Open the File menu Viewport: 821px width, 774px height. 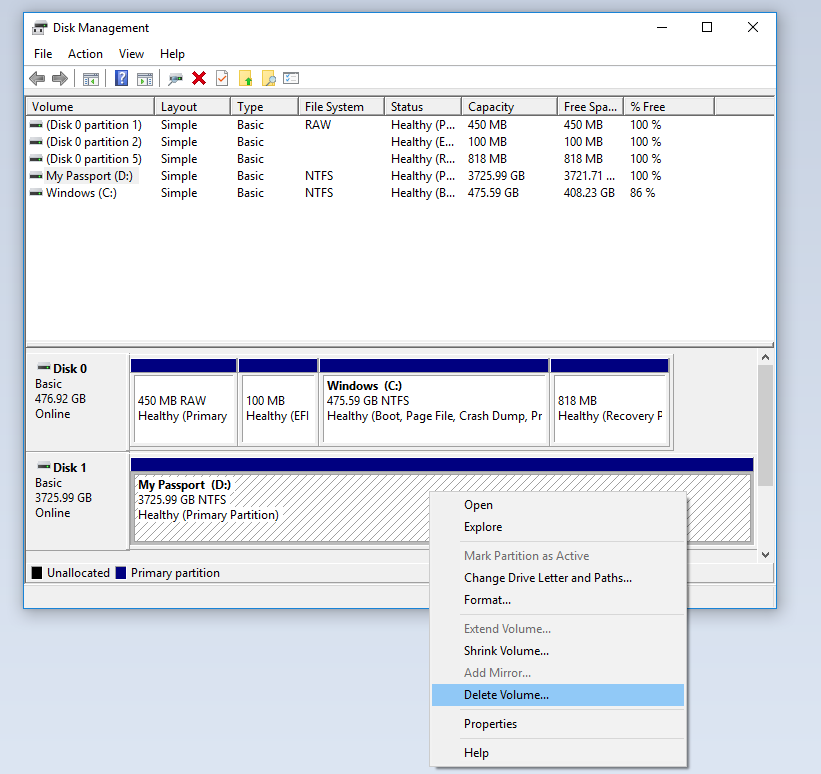(x=43, y=54)
